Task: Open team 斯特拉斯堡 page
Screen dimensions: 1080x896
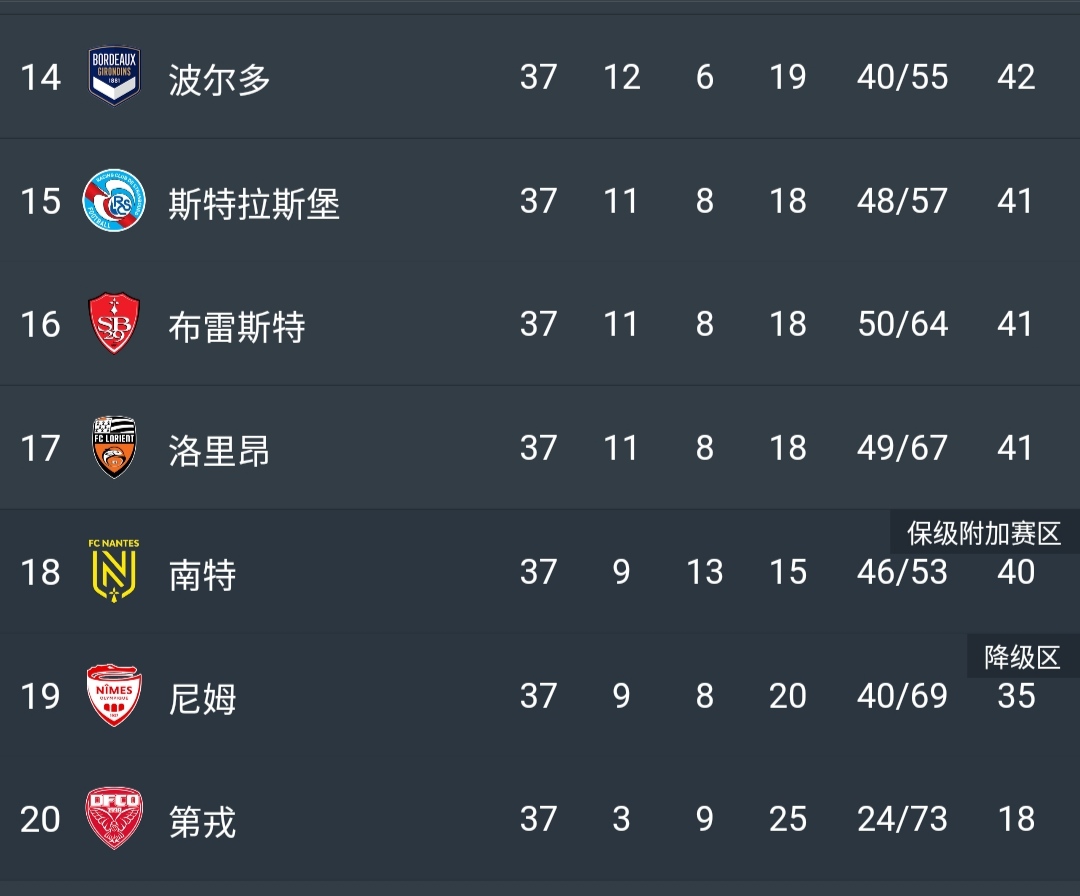Action: pos(254,203)
